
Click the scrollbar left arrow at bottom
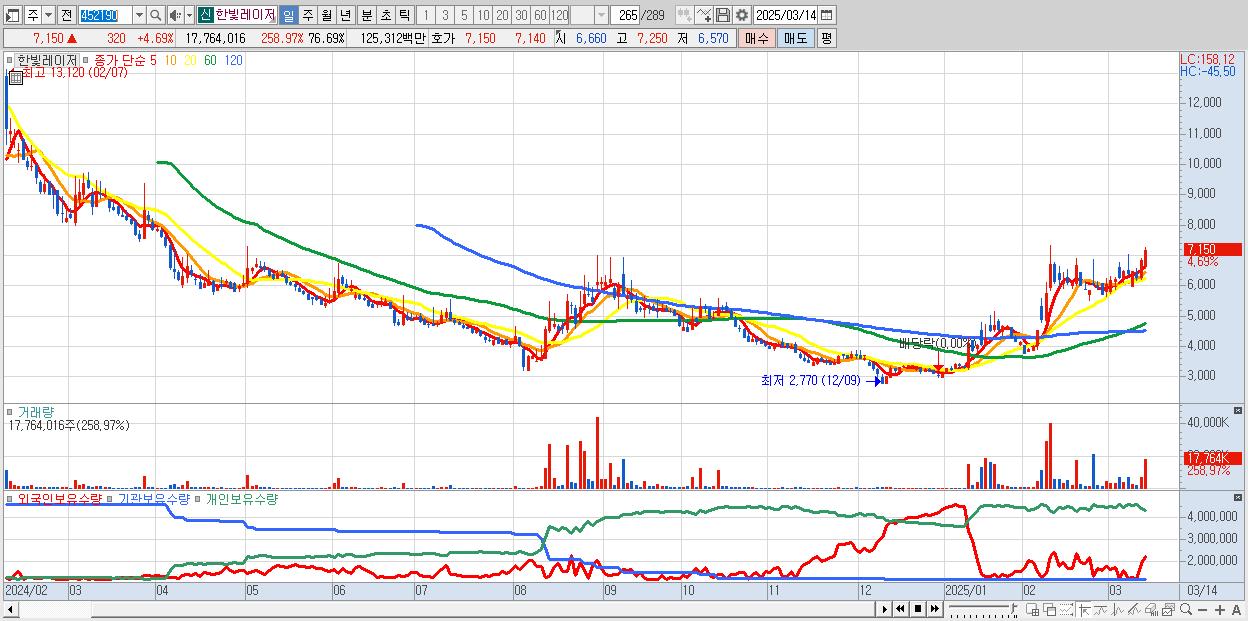(11, 609)
